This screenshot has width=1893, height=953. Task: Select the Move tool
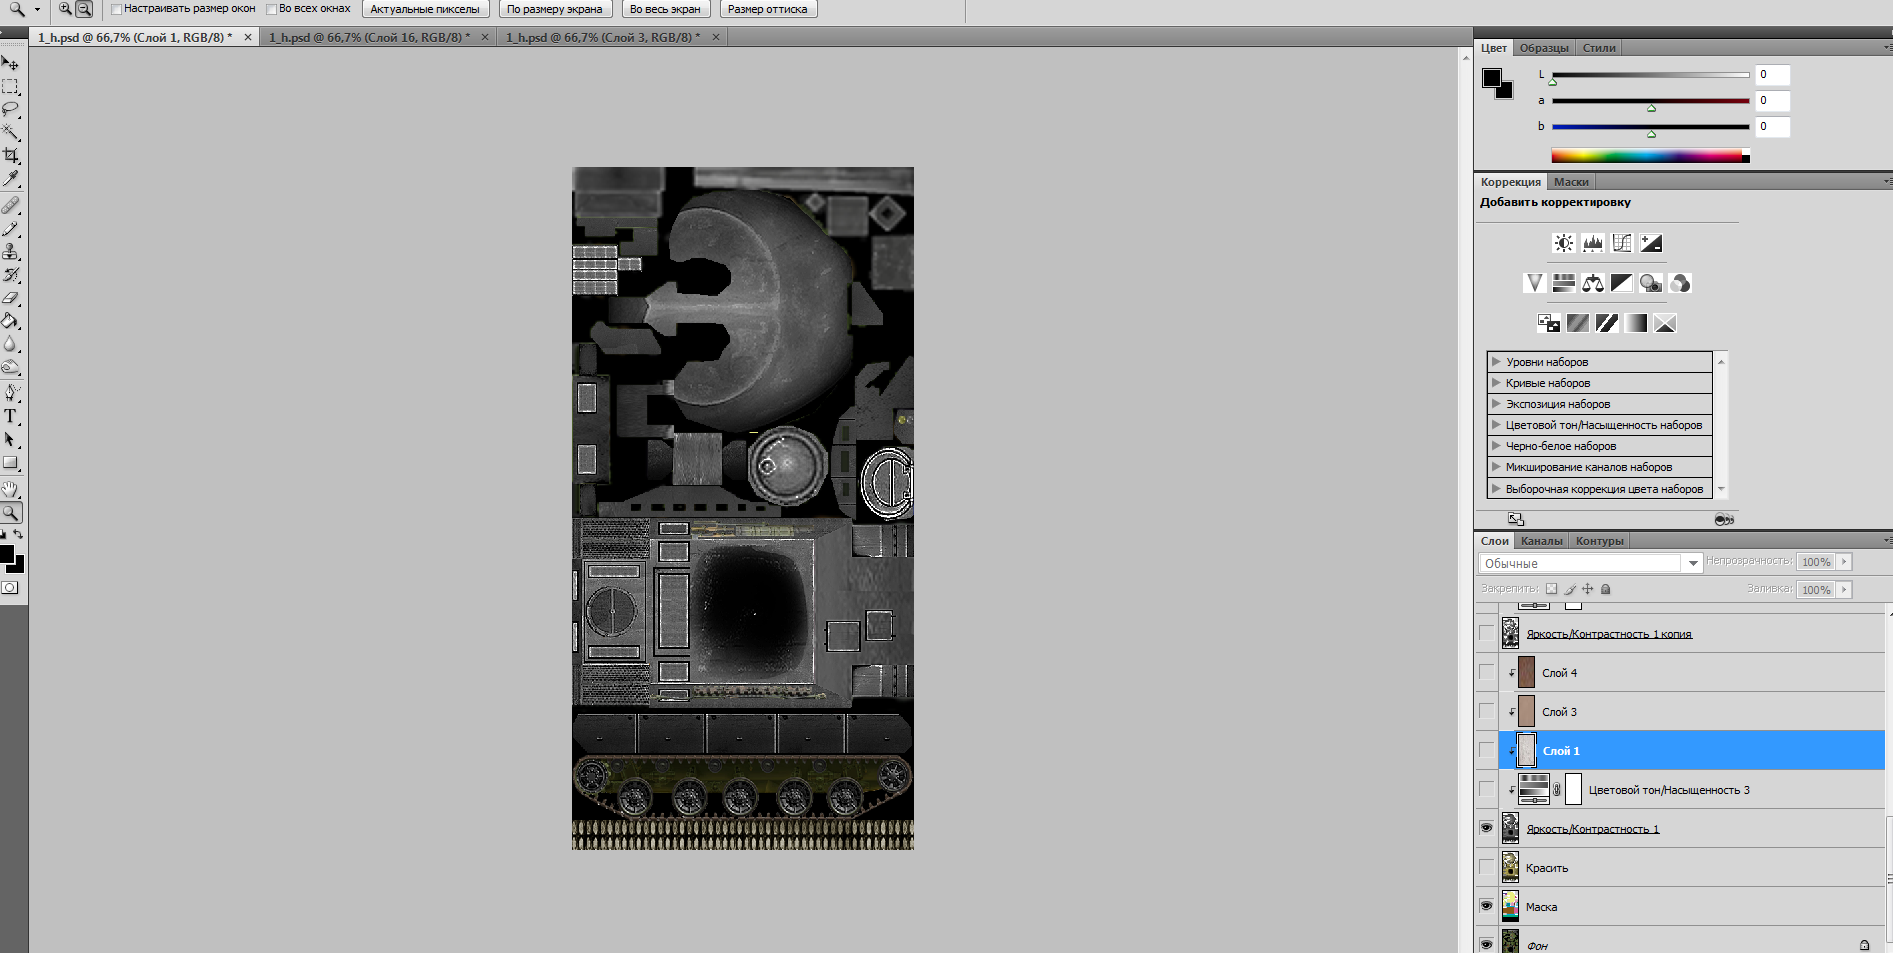pyautogui.click(x=11, y=63)
